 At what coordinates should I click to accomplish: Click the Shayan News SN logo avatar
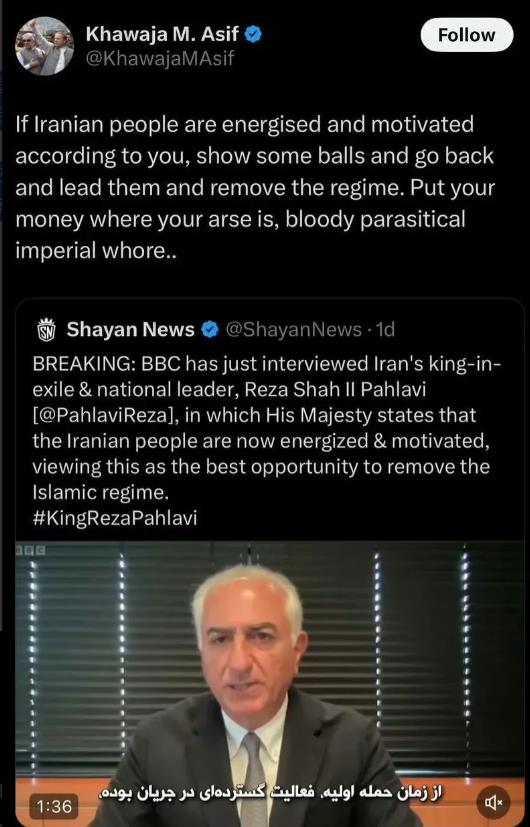point(46,330)
